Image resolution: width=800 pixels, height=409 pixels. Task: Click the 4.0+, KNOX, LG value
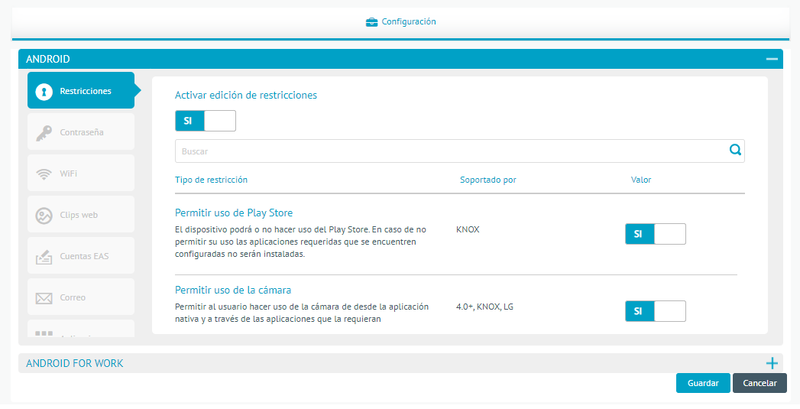[x=485, y=307]
